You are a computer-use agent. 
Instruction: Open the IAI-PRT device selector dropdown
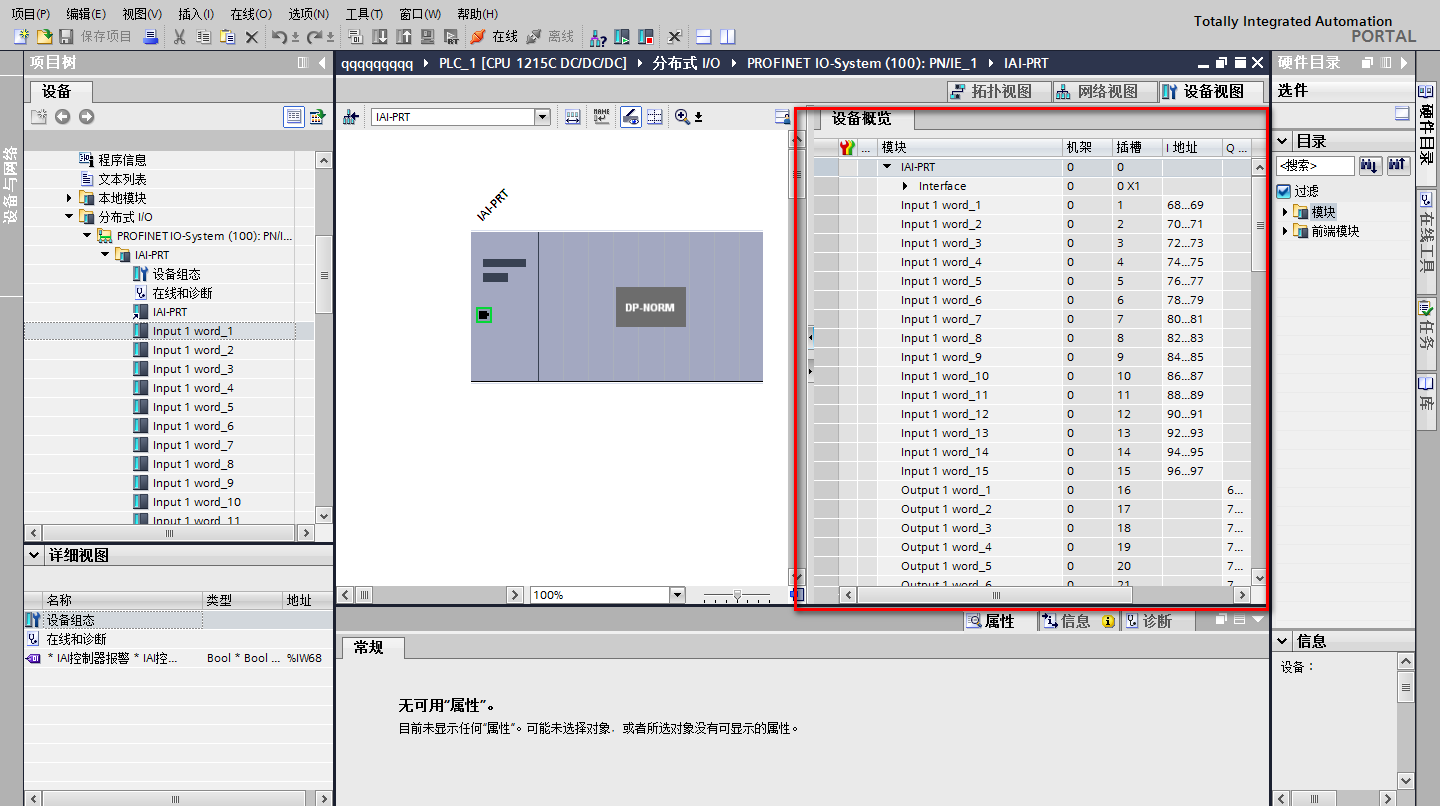(542, 117)
